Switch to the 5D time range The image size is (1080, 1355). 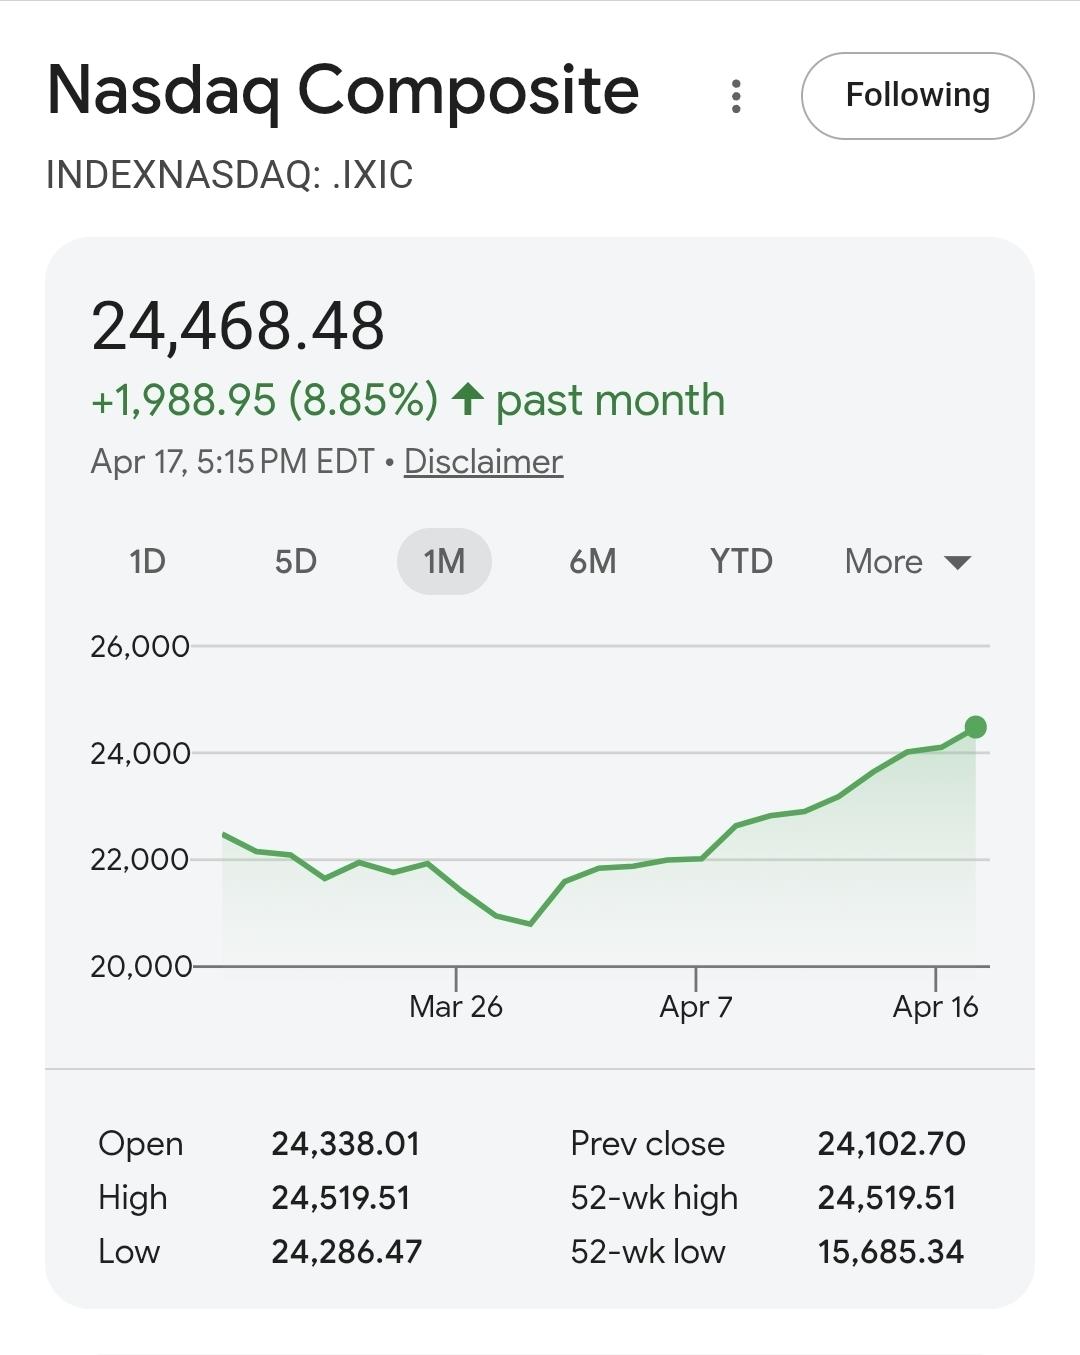[x=295, y=562]
